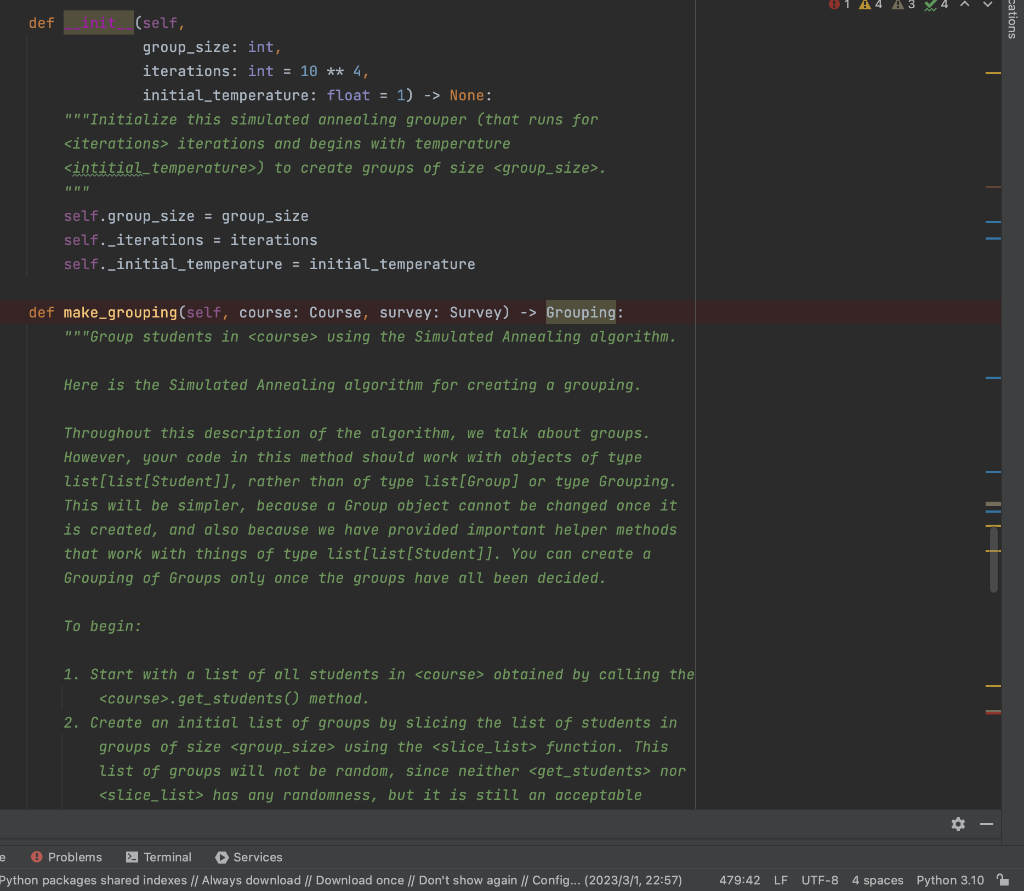Click the highlighted Grouping return type
The image size is (1024, 891).
(581, 312)
